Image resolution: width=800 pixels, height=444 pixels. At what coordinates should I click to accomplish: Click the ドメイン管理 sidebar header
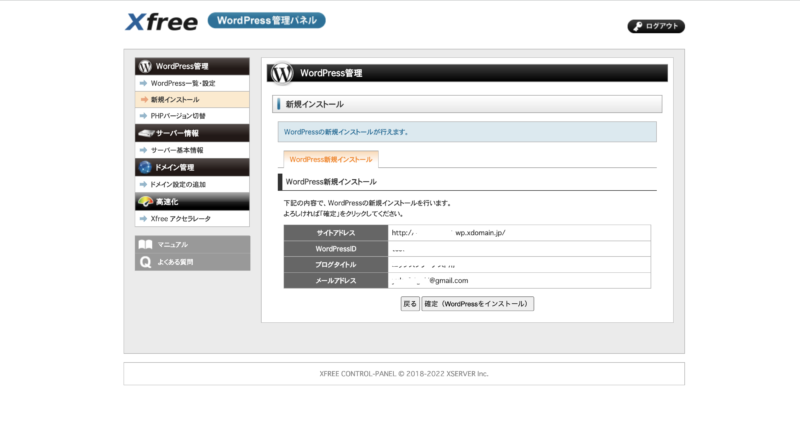pos(192,167)
